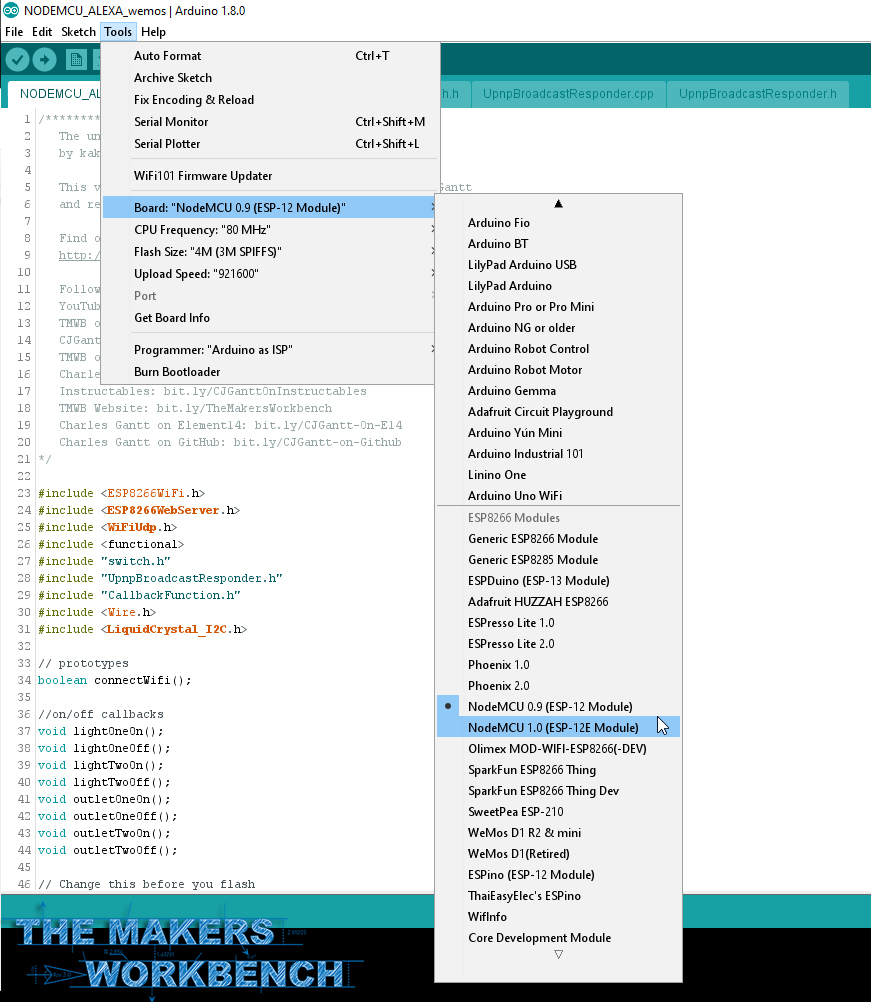Screen dimensions: 871x1002
Task: Close the open Tools menu
Action: (118, 32)
